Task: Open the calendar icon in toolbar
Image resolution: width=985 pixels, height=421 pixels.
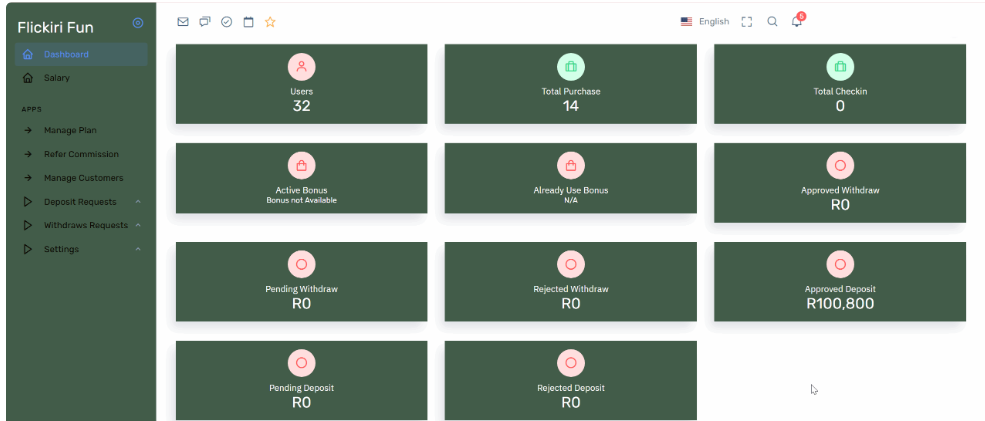Action: [248, 22]
